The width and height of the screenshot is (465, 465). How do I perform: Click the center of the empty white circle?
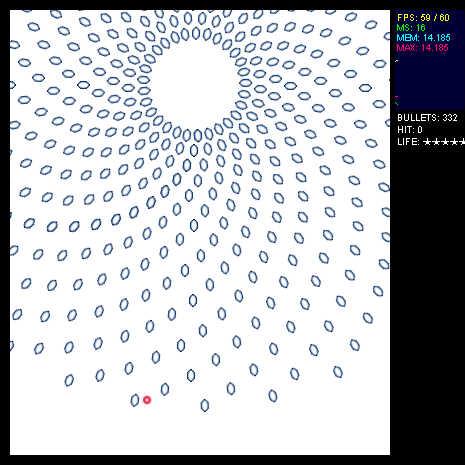194,86
